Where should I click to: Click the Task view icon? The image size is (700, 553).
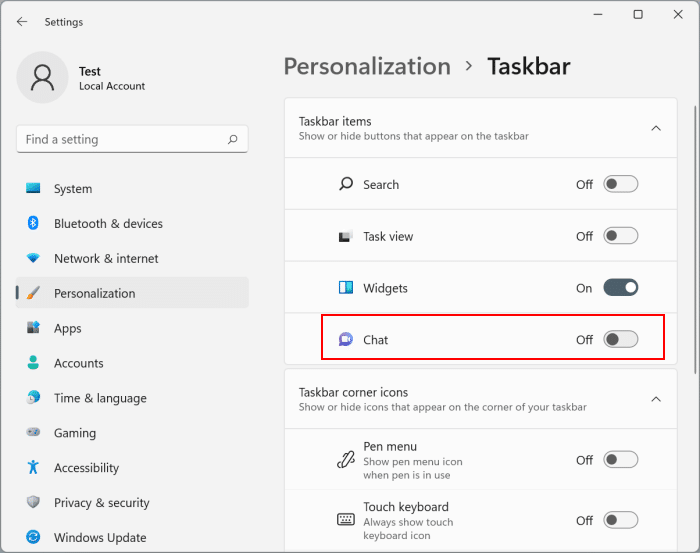click(x=346, y=236)
